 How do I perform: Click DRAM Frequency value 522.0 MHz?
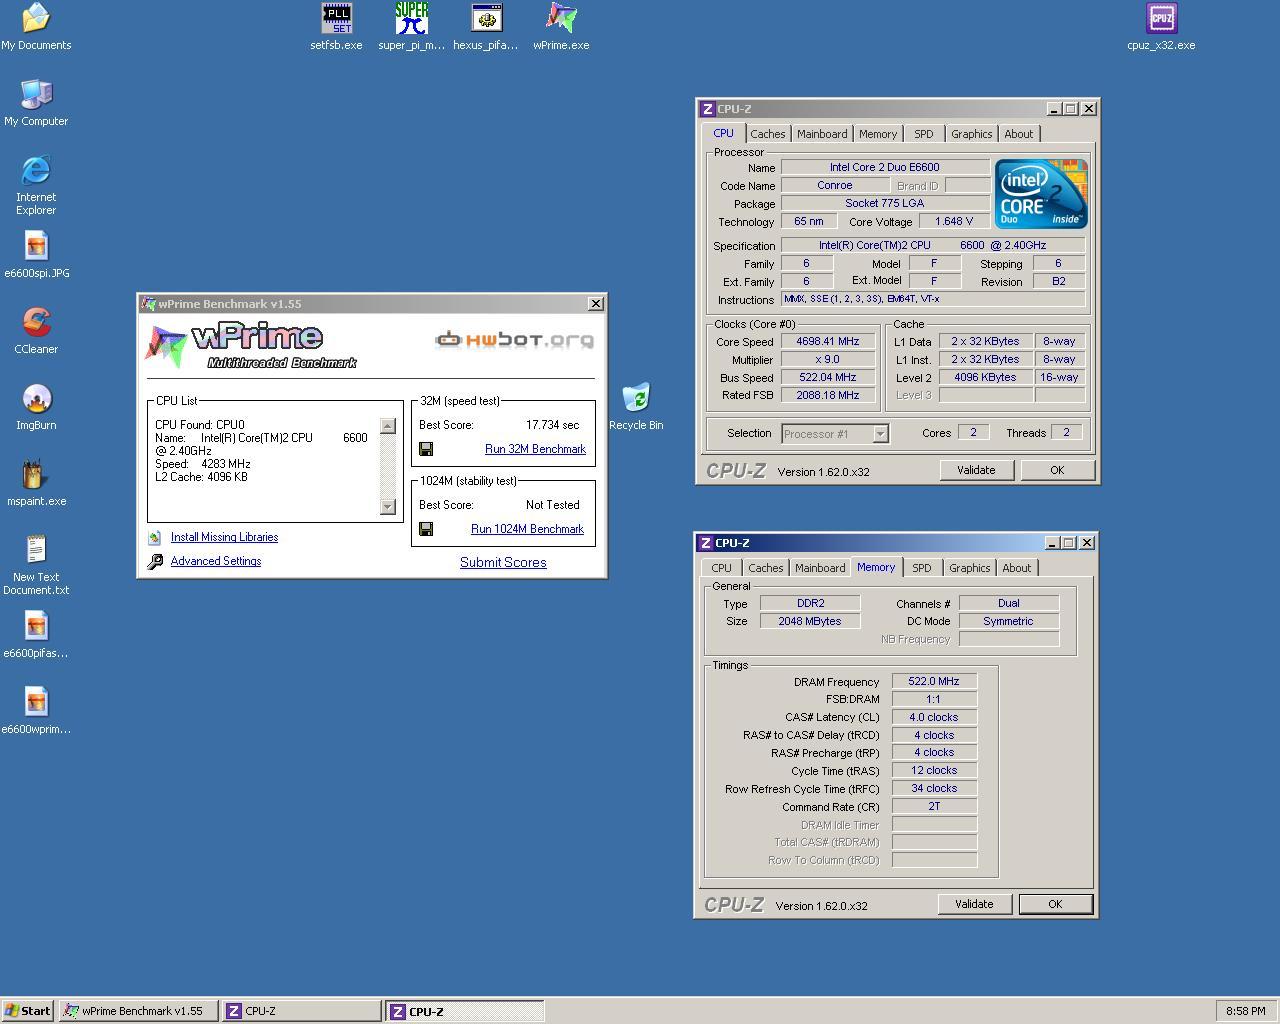[x=934, y=682]
